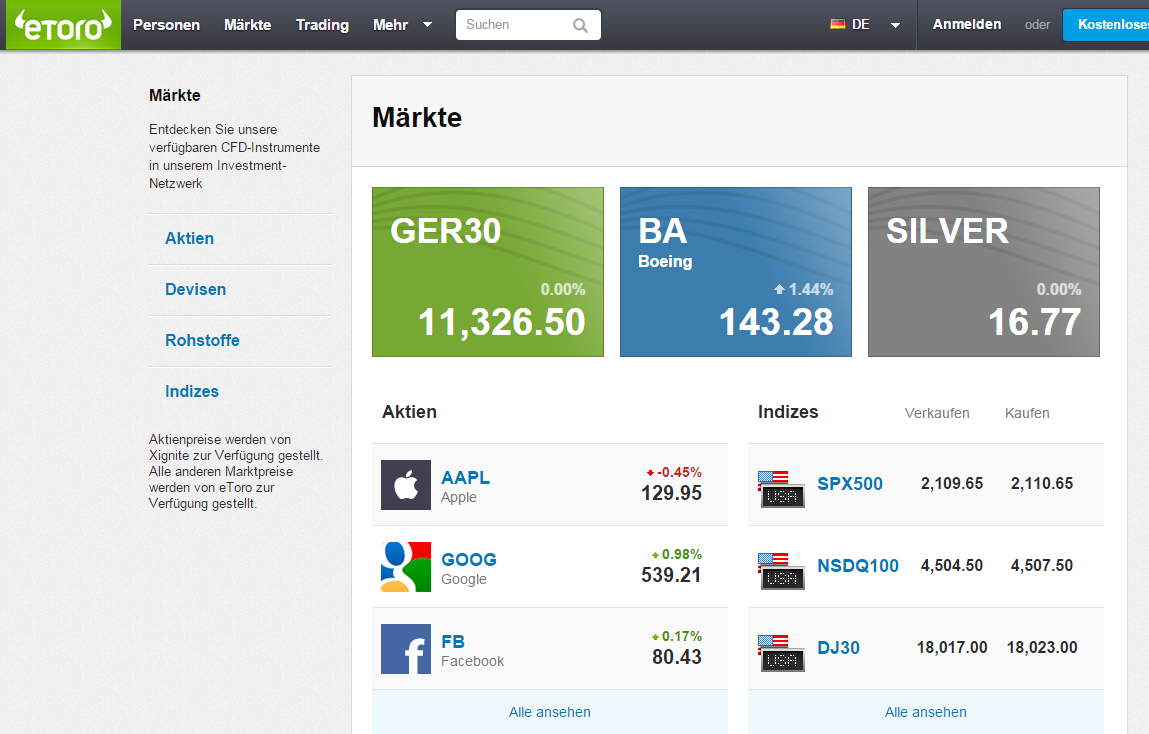Viewport: 1149px width, 734px height.
Task: Click the SPX500 buy price 2,110.65
Action: click(1042, 483)
